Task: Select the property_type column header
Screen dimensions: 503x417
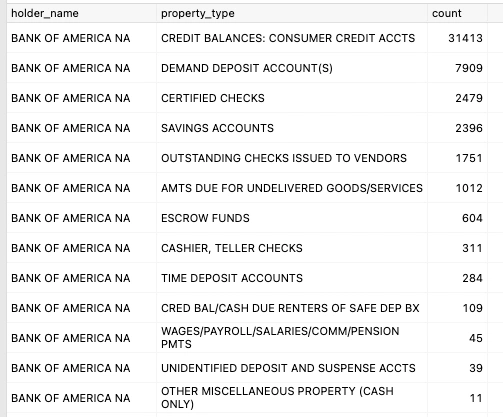Action: [292, 13]
